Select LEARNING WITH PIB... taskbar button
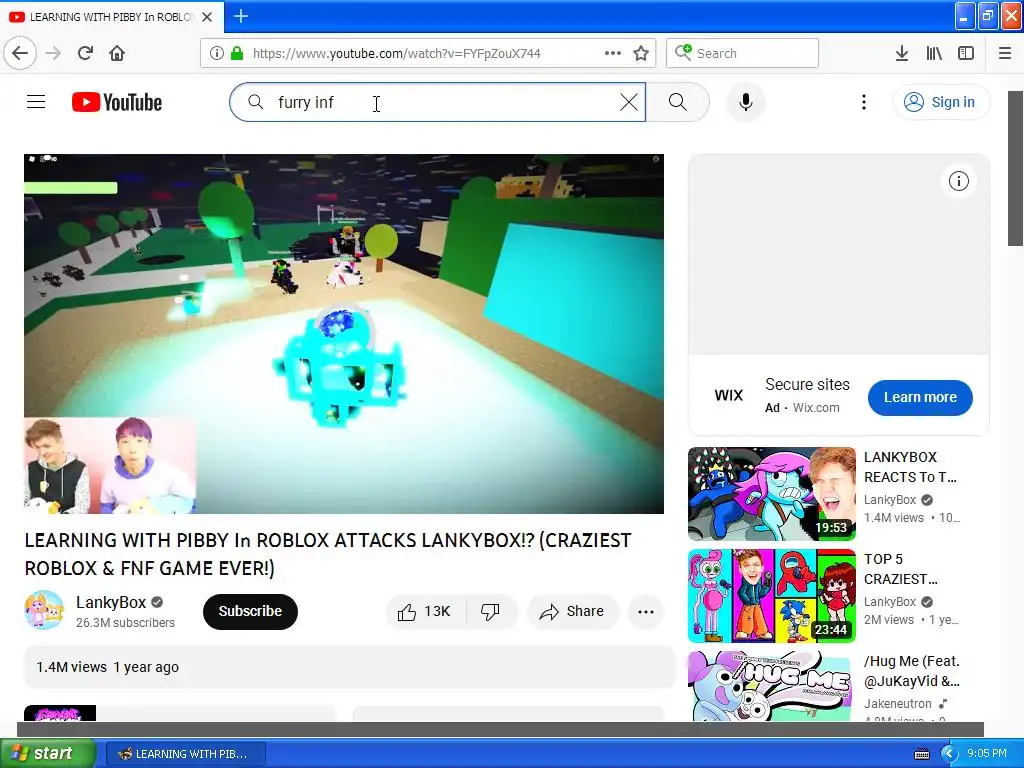The height and width of the screenshot is (768, 1024). (x=185, y=754)
